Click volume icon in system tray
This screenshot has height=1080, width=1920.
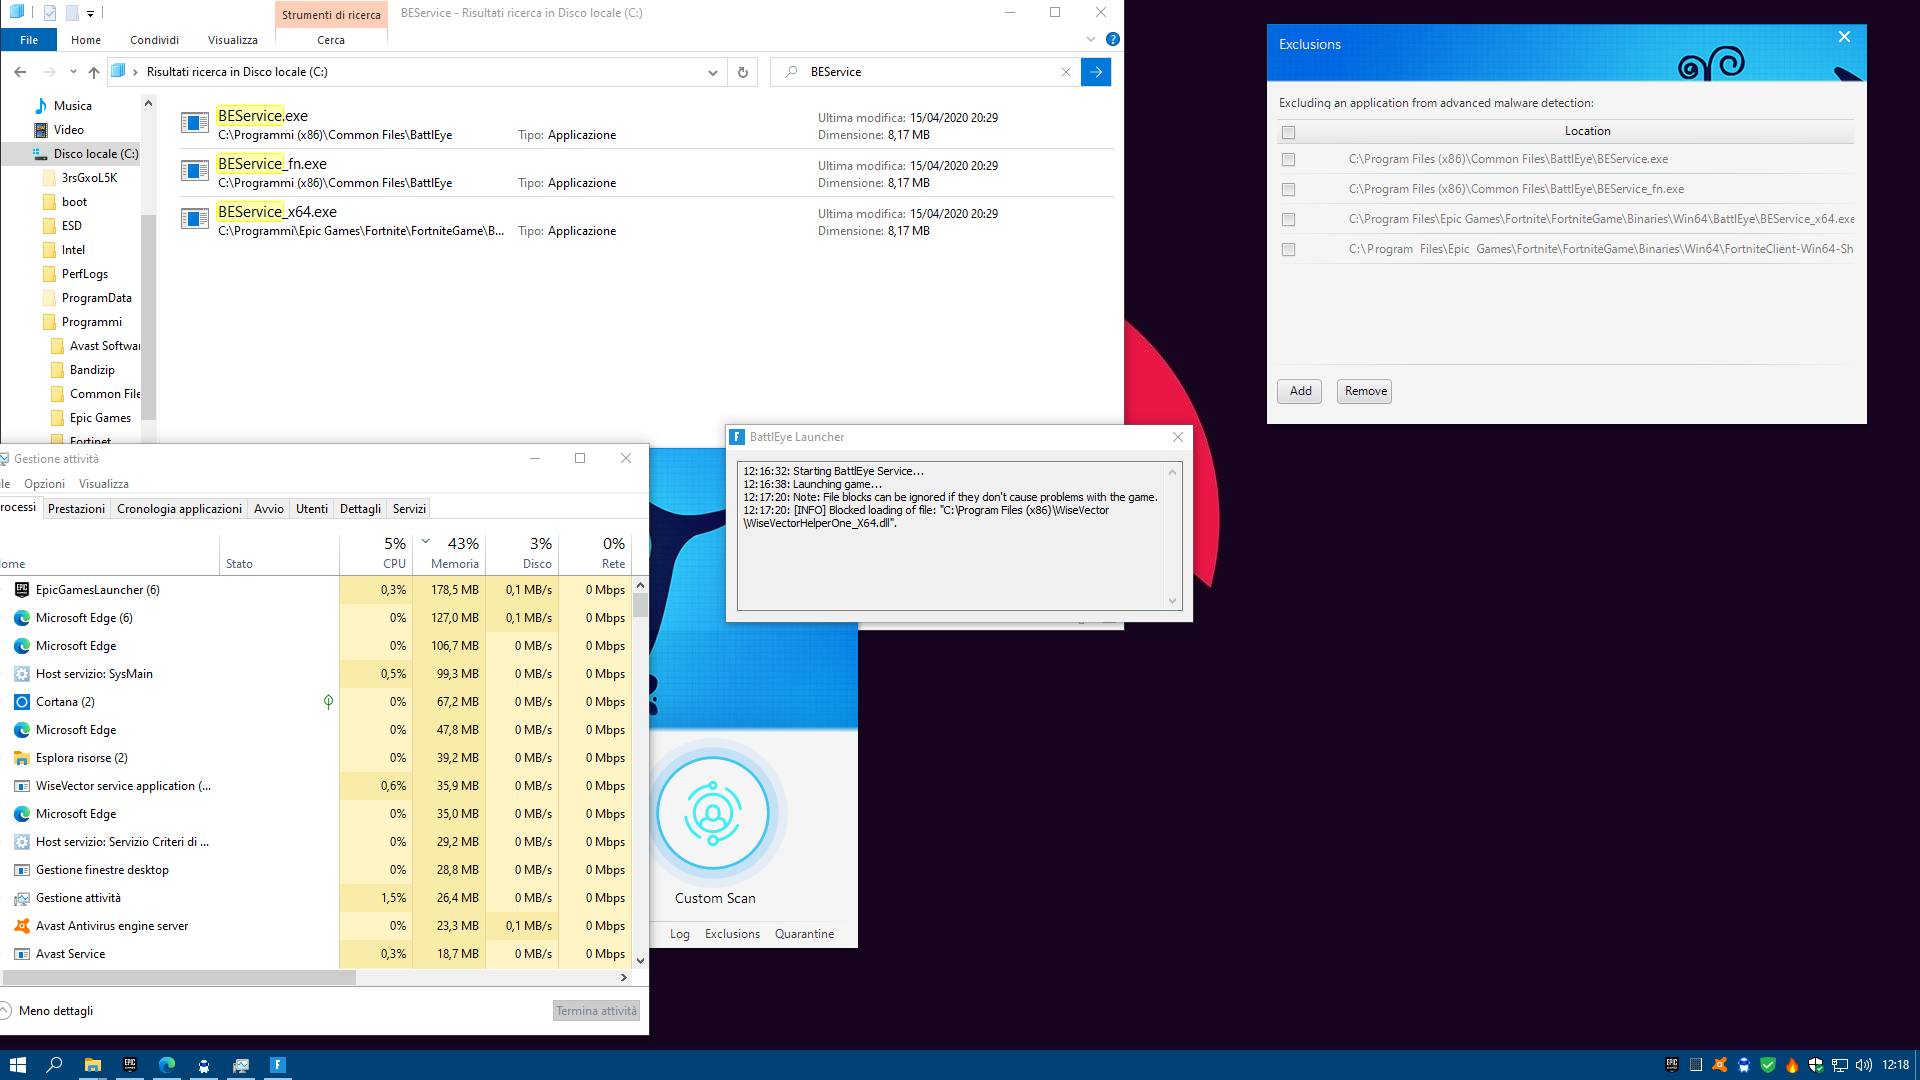pos(1864,1065)
